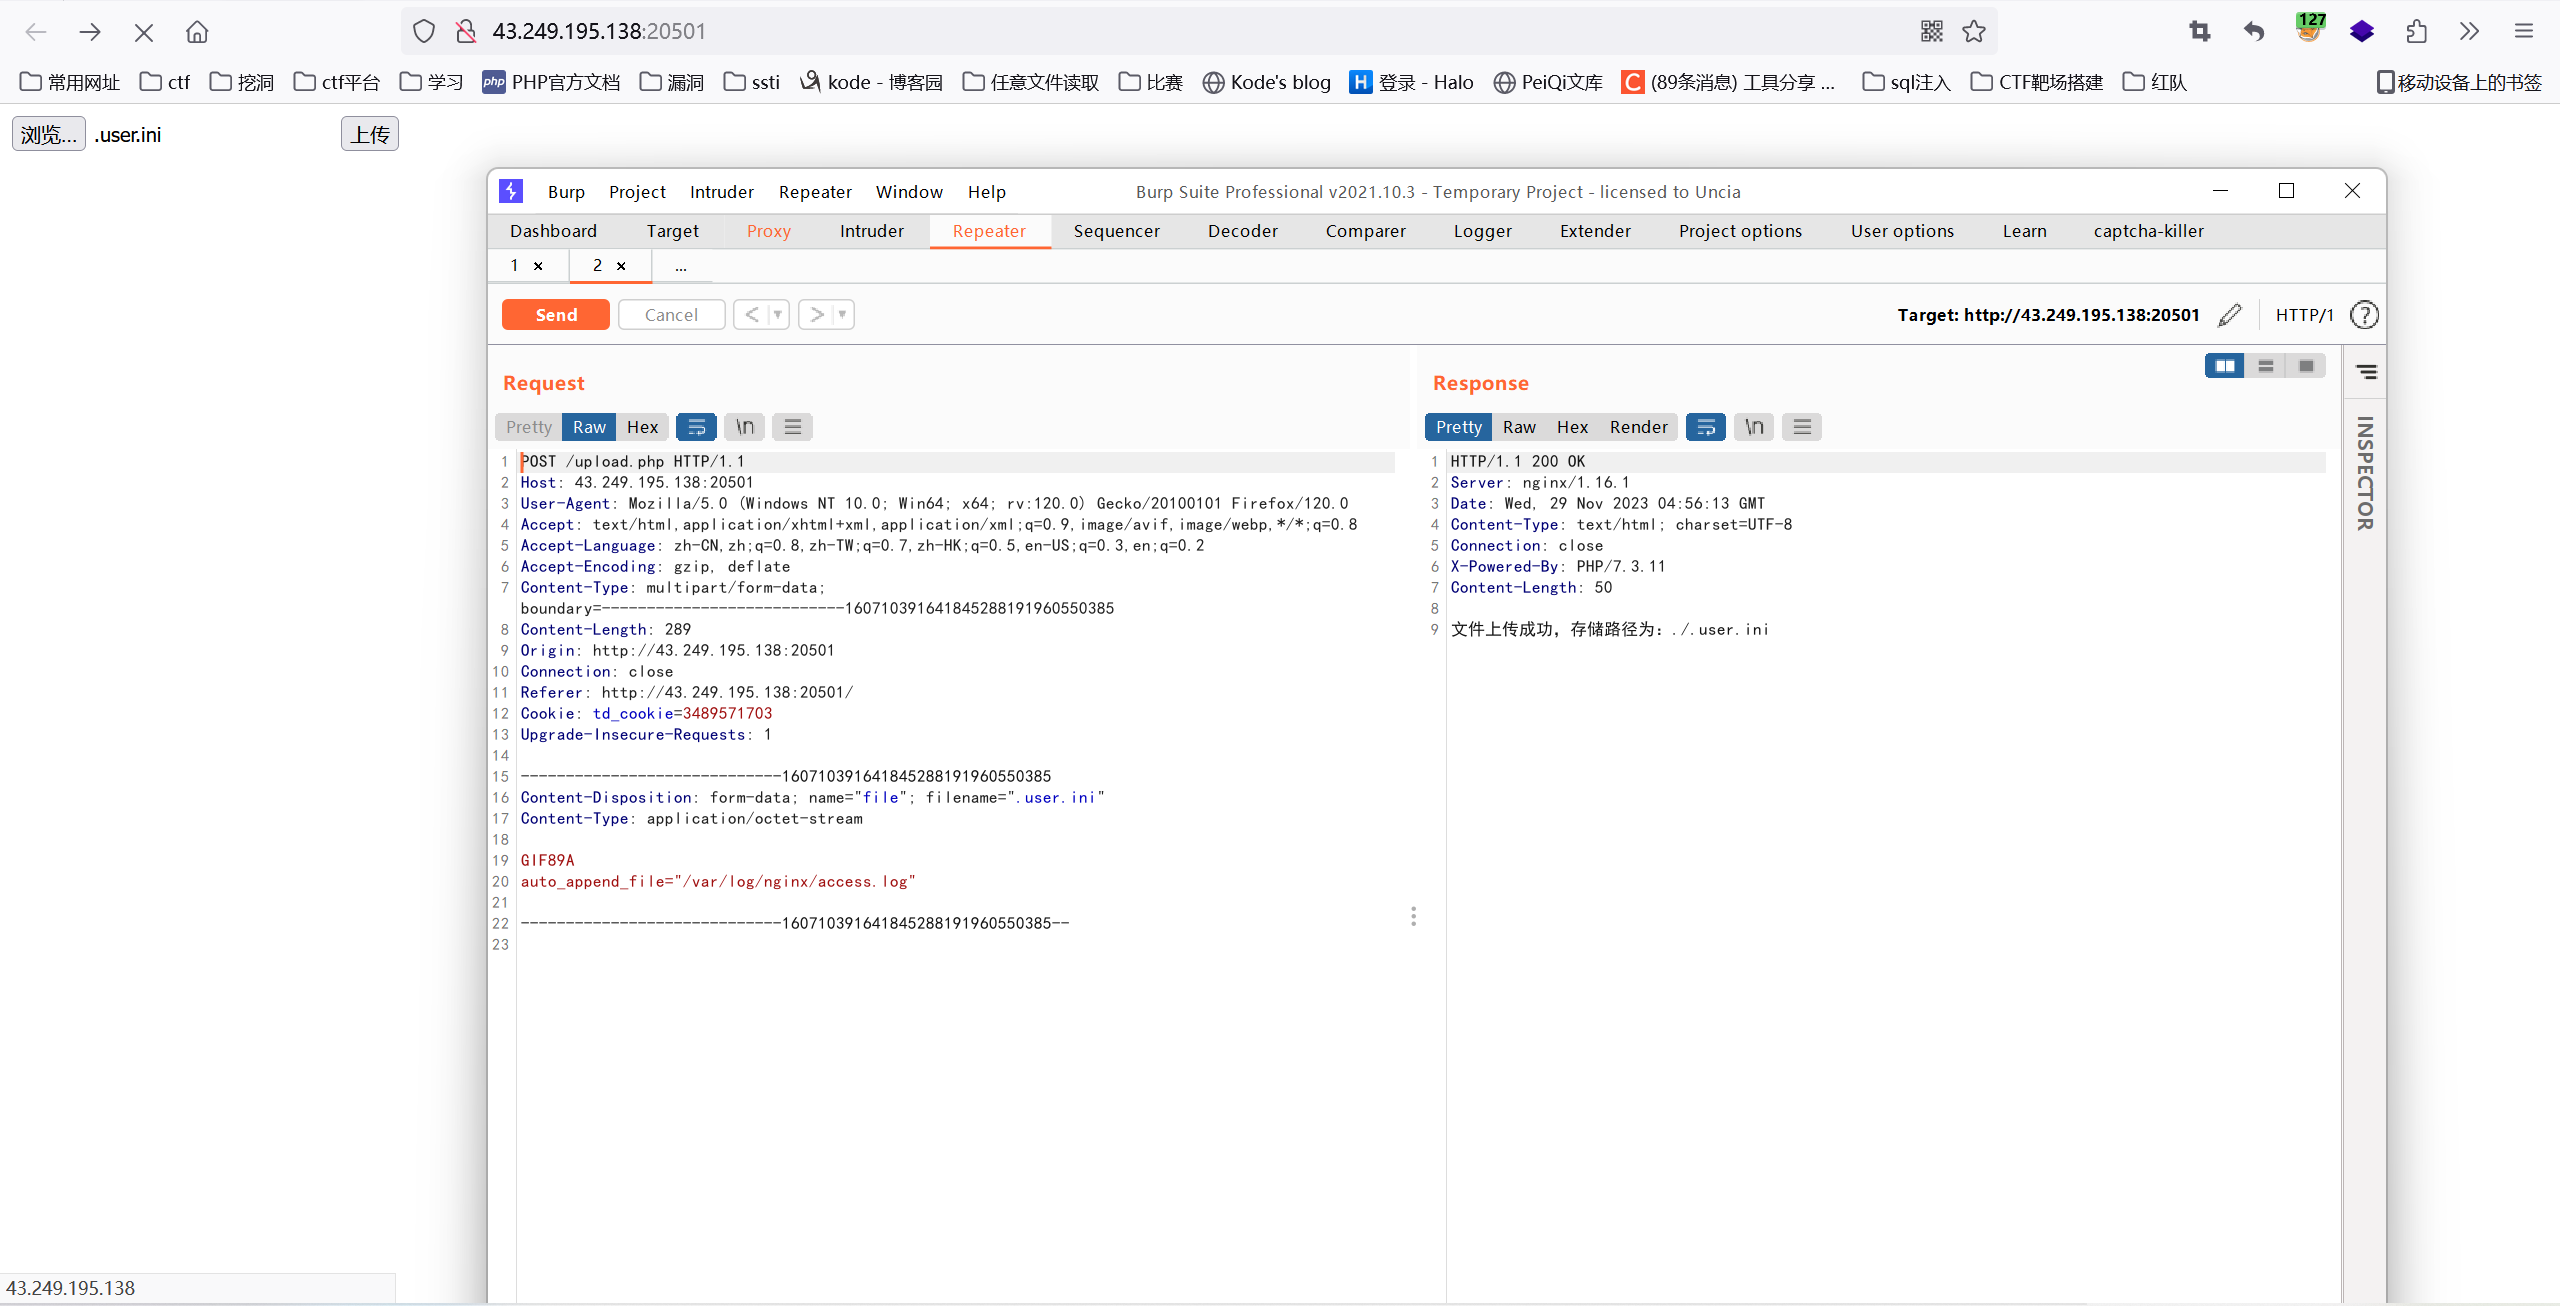
Task: Click the browser address bar URL
Action: point(598,32)
